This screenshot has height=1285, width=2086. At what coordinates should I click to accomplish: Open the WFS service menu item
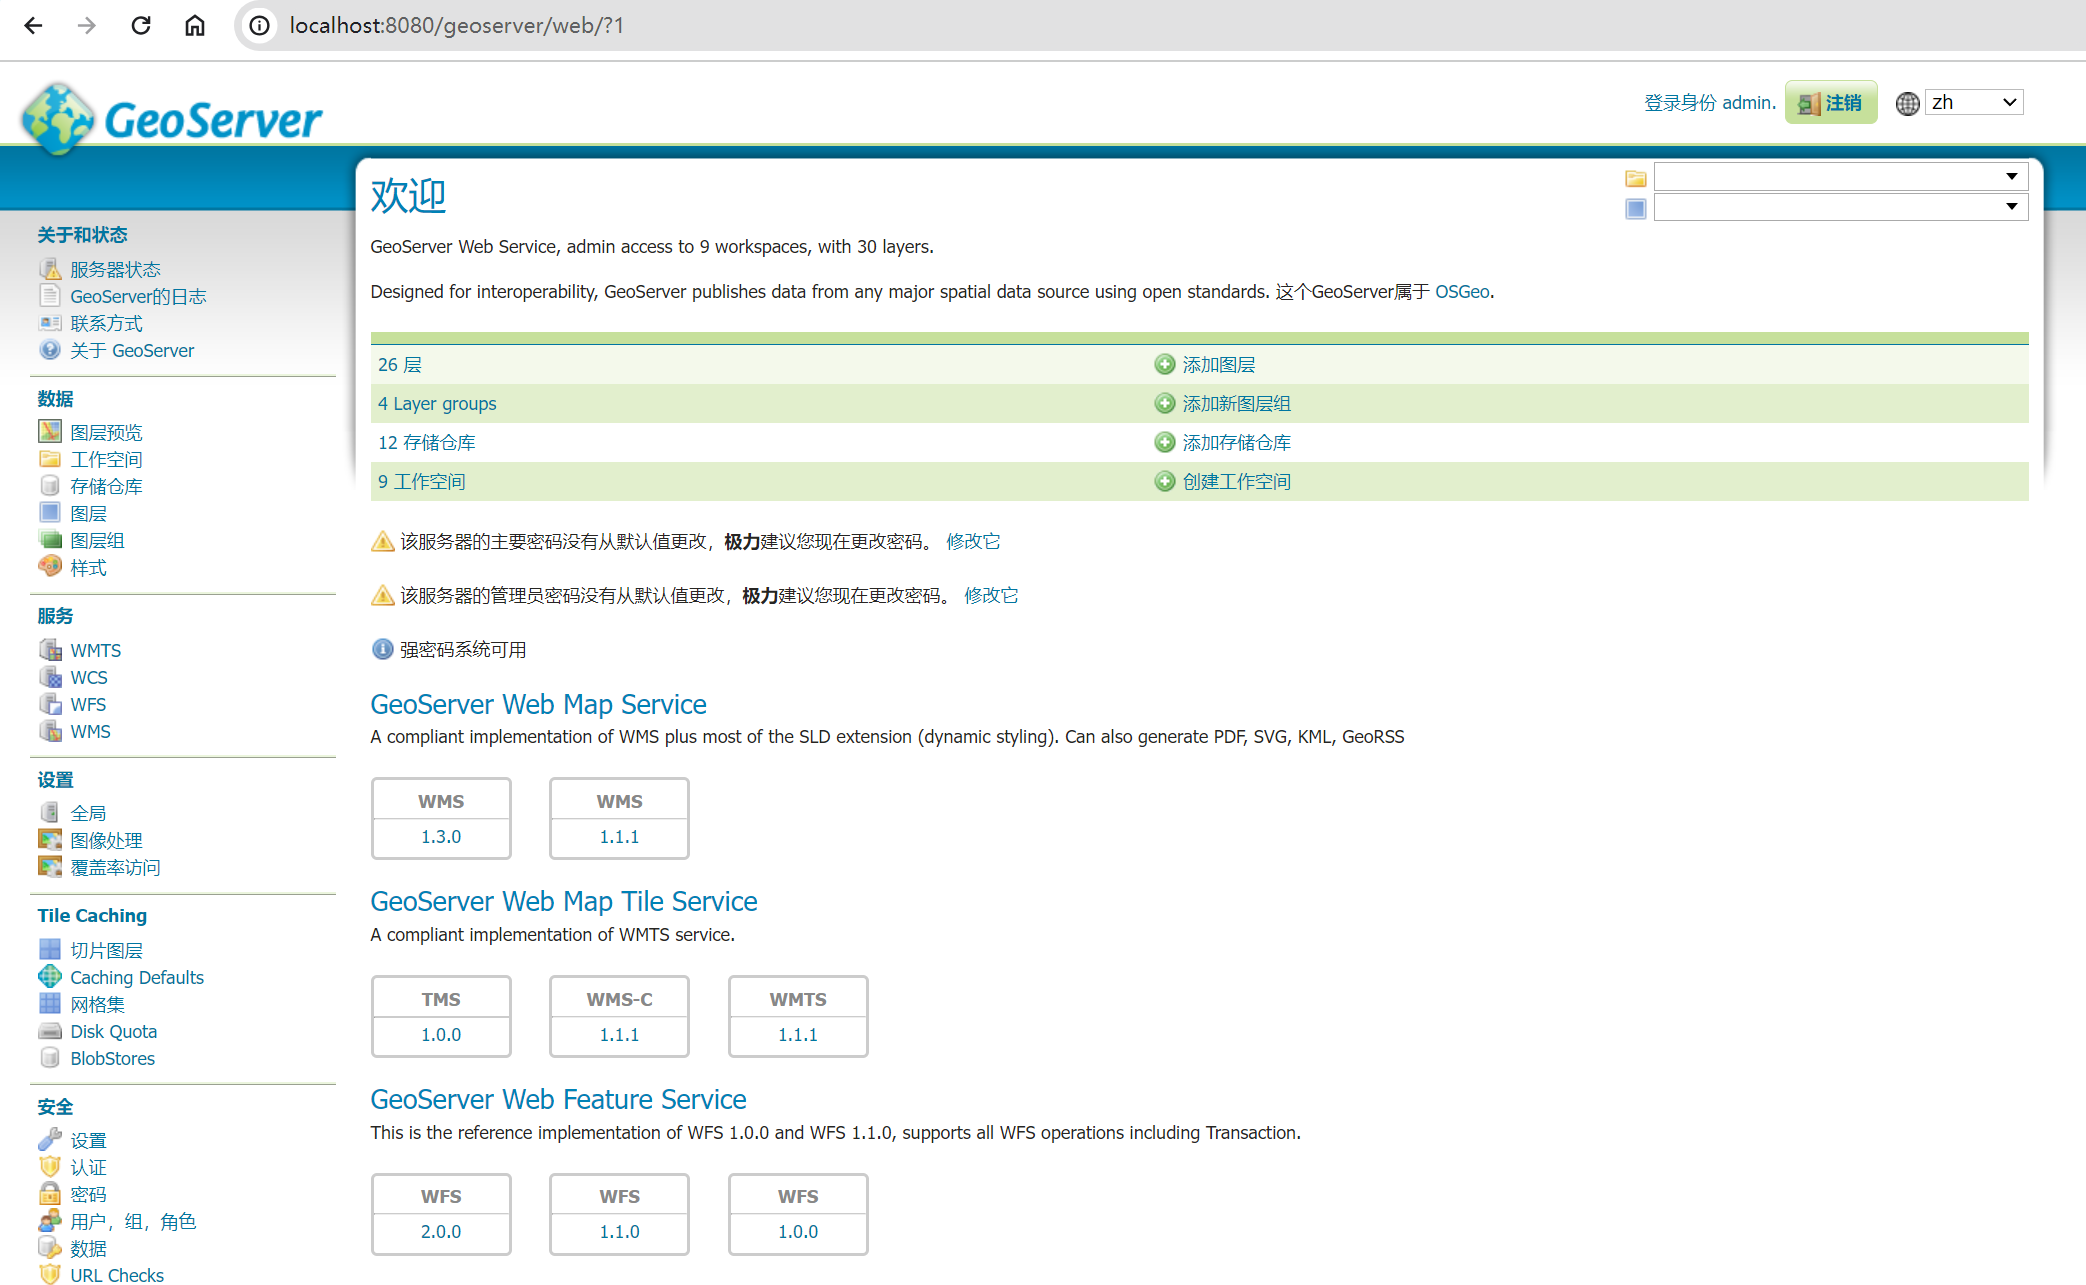pos(88,704)
